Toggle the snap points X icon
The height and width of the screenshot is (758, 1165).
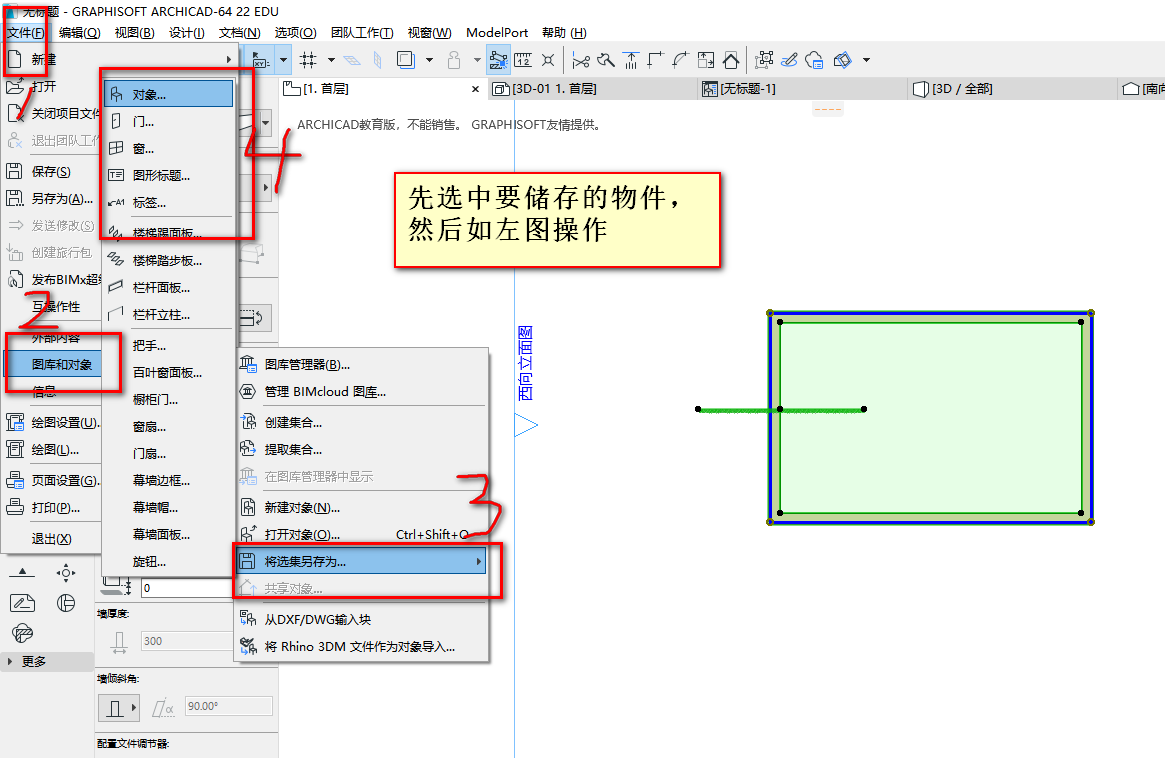(x=548, y=60)
